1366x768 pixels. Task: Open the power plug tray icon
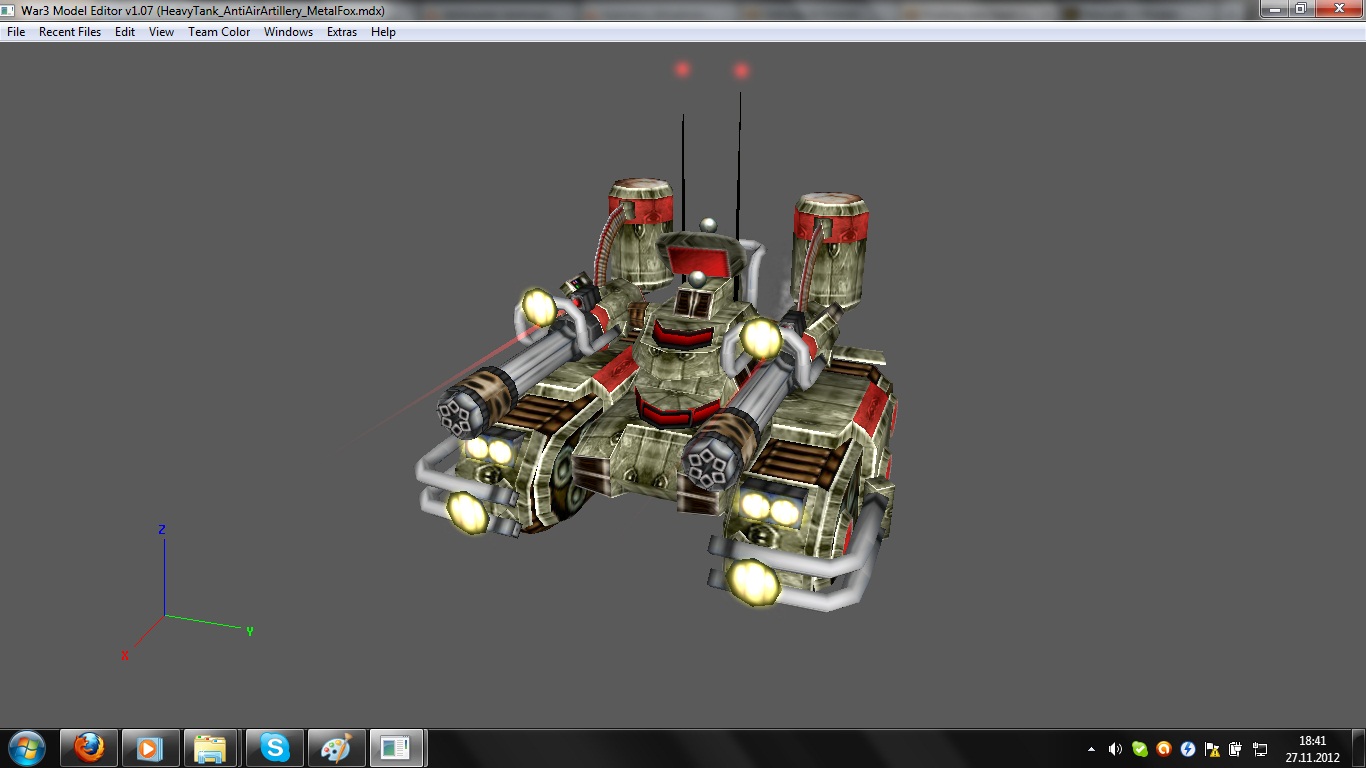click(1236, 749)
